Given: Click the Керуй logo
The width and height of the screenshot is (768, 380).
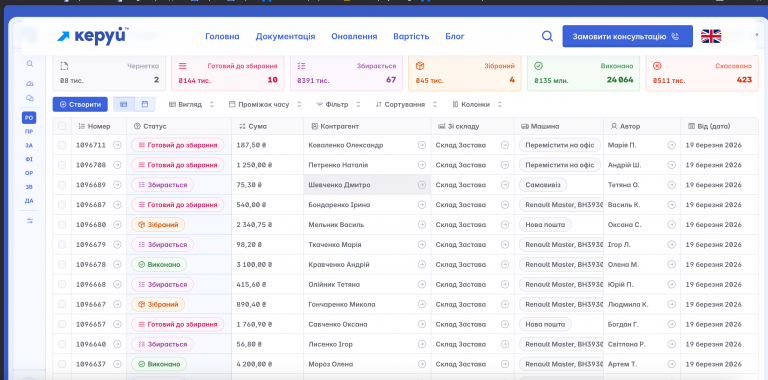Looking at the screenshot, I should click(93, 36).
